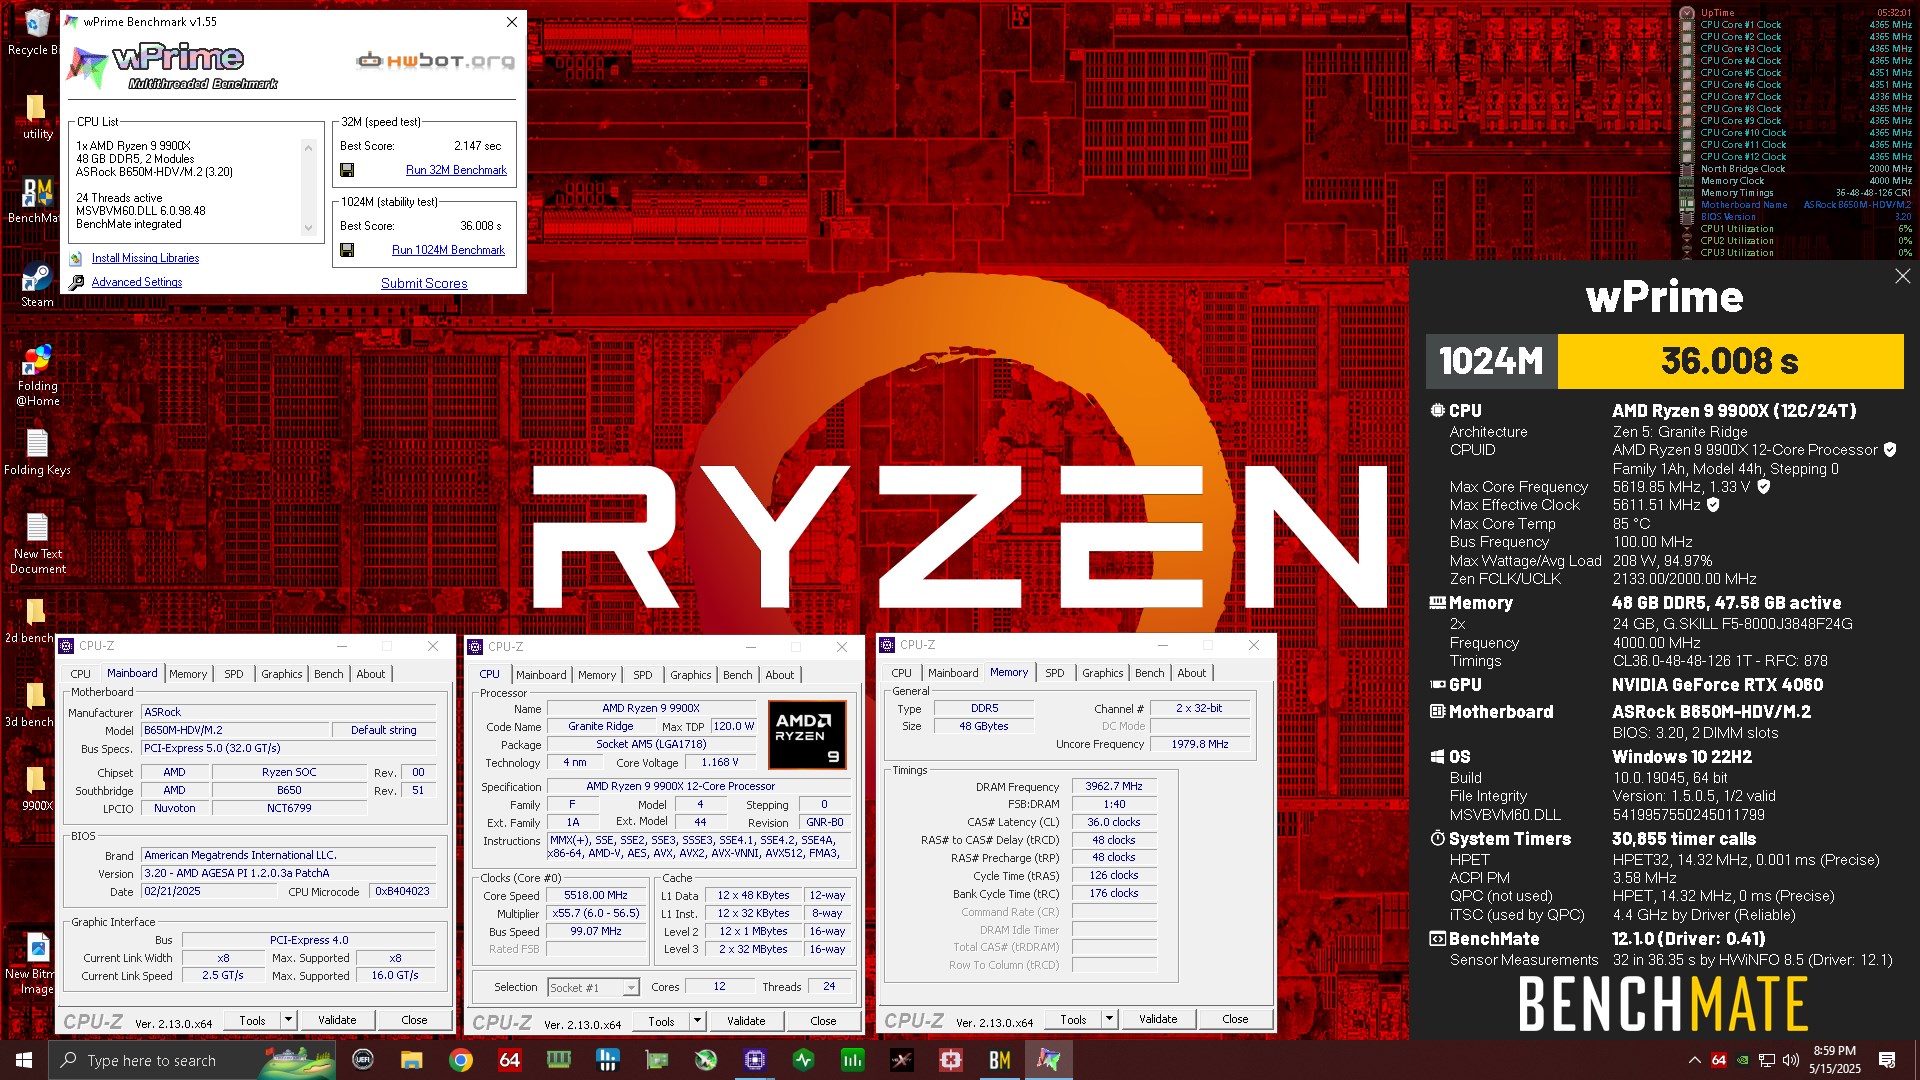Select the New Text Document file
This screenshot has height=1080, width=1920.
[37, 545]
